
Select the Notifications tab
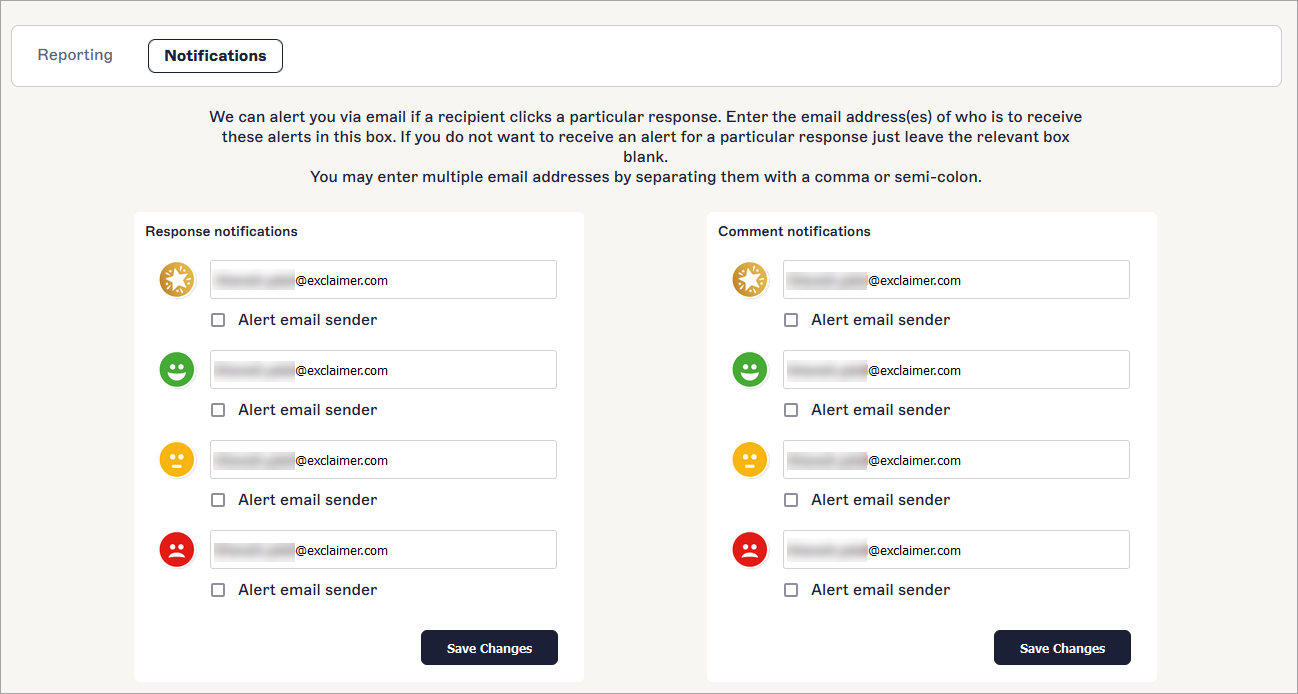pyautogui.click(x=215, y=56)
